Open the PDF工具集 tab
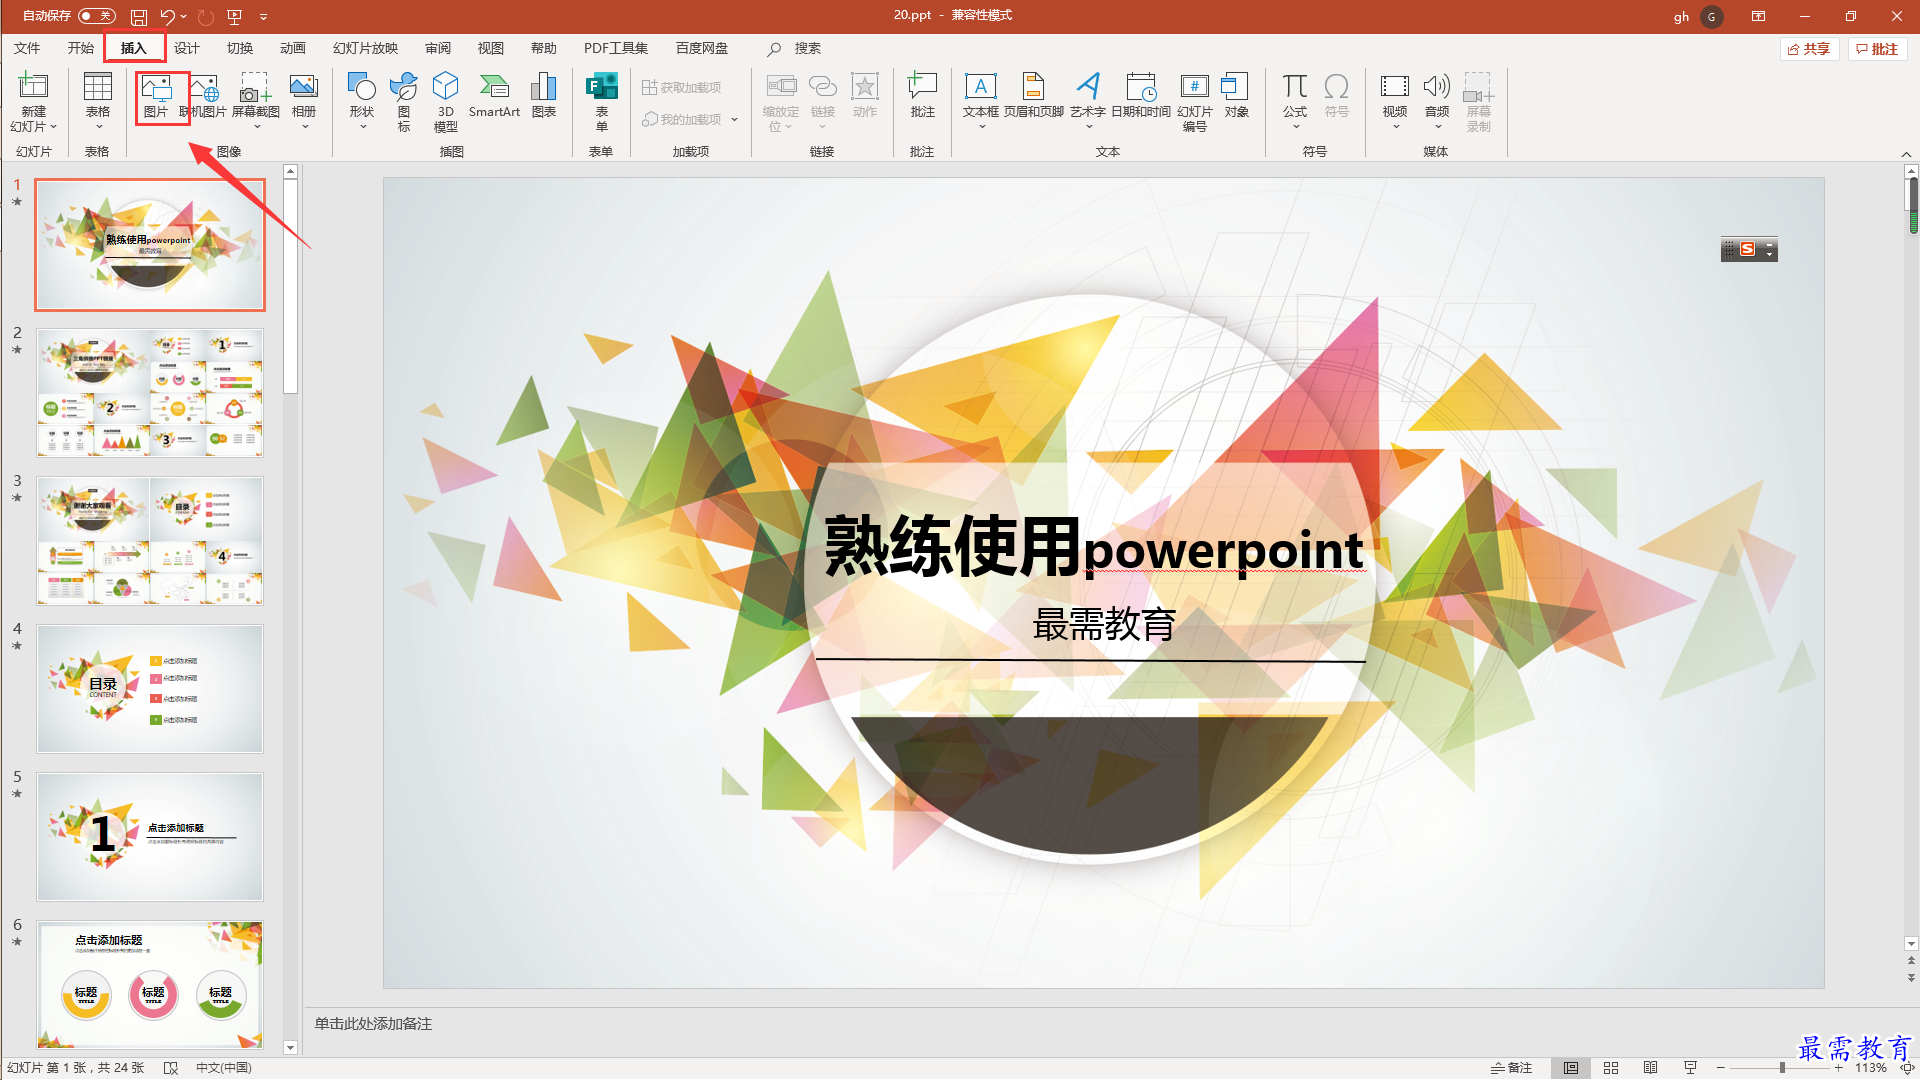The width and height of the screenshot is (1920, 1080). (616, 48)
